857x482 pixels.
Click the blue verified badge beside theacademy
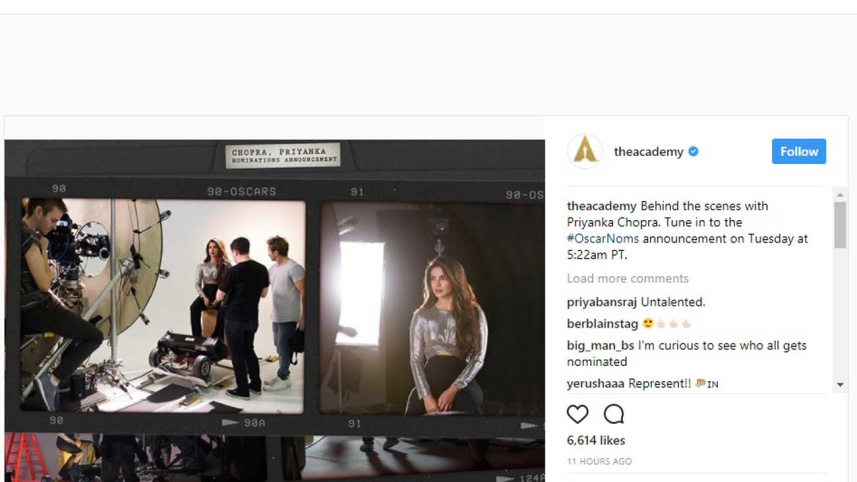[x=694, y=152]
